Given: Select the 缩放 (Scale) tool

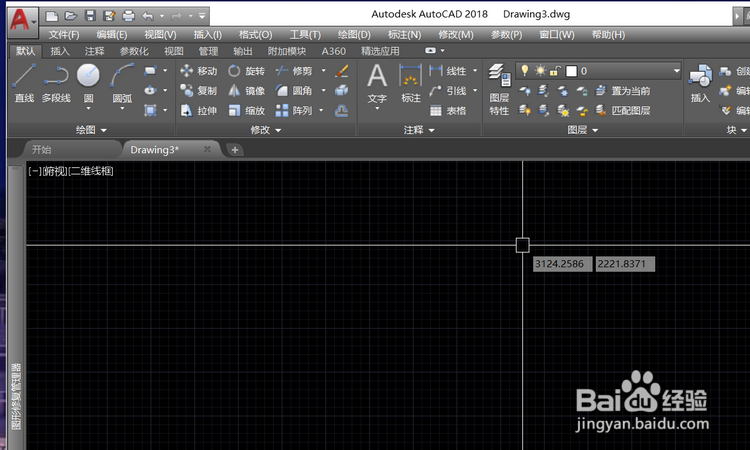Looking at the screenshot, I should (246, 110).
